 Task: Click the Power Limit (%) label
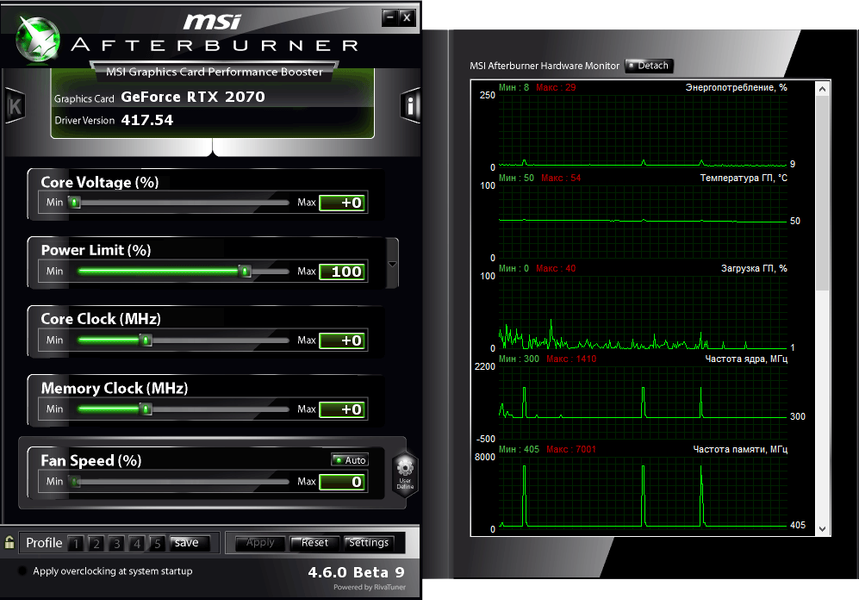point(96,250)
